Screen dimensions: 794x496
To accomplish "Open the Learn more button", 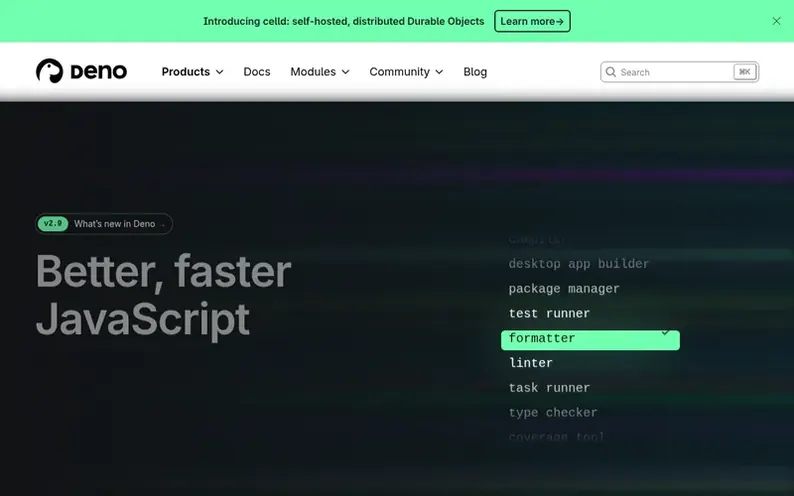I will point(532,21).
